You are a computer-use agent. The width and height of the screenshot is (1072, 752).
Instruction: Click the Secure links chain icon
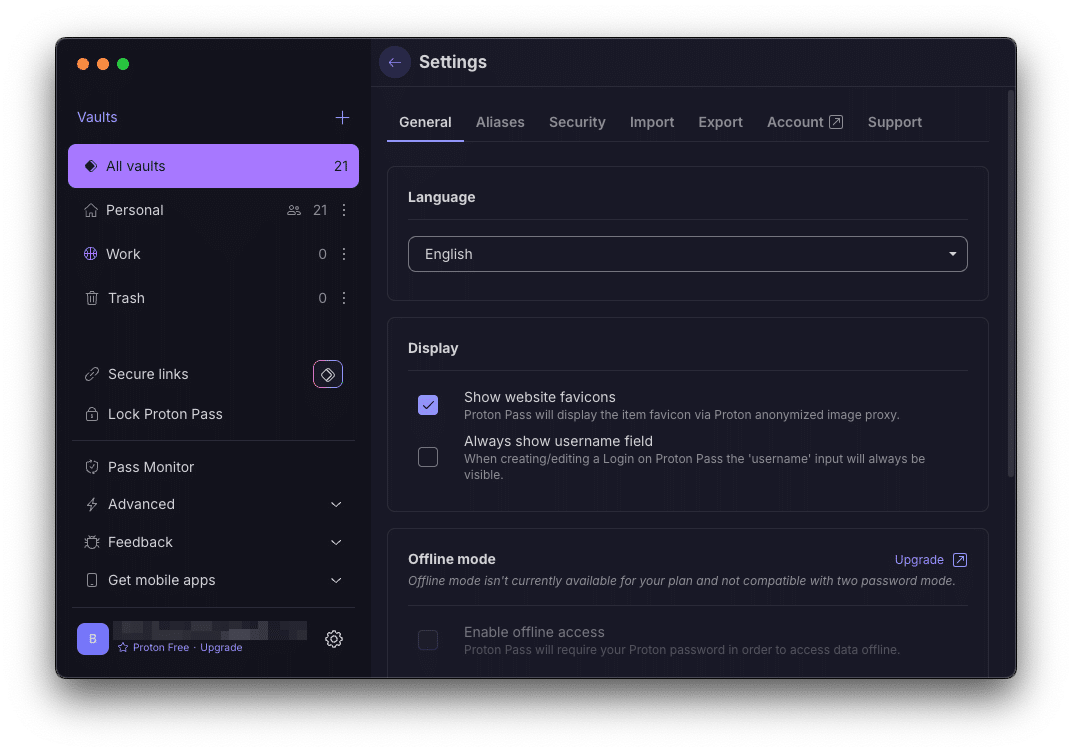(89, 374)
